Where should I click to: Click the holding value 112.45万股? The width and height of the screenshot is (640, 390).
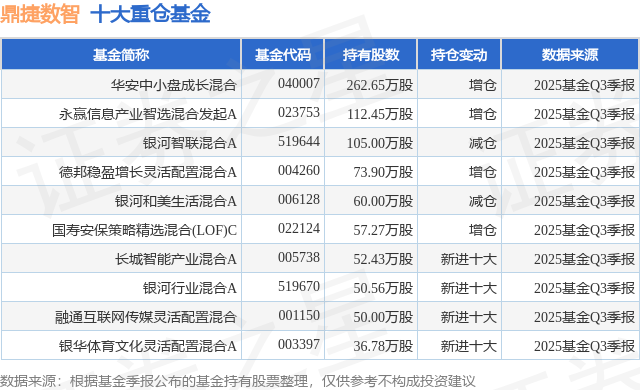click(x=380, y=114)
